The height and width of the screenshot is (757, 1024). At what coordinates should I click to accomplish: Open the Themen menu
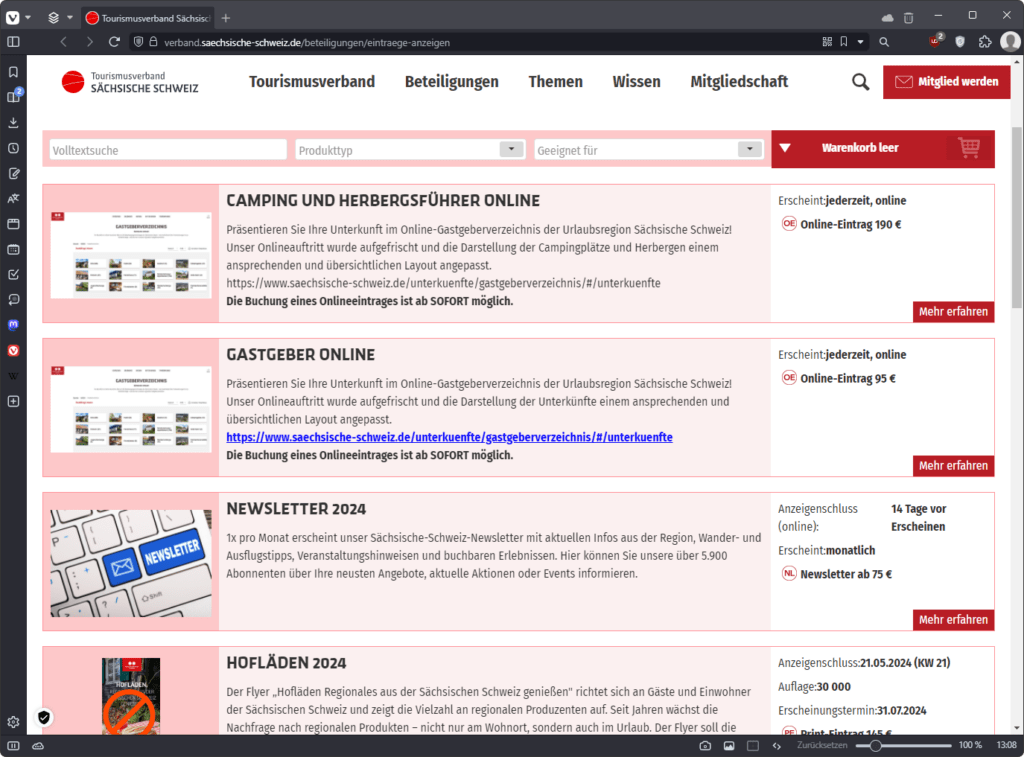[555, 82]
